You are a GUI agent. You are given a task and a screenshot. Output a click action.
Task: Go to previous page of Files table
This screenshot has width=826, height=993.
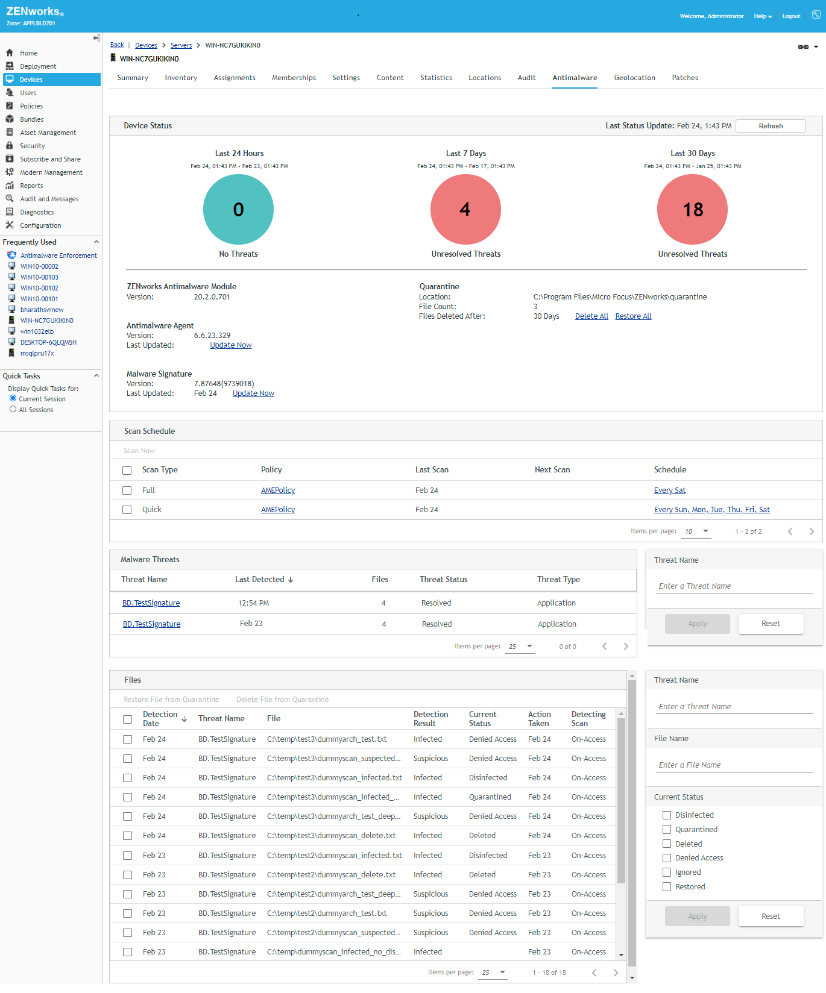594,972
